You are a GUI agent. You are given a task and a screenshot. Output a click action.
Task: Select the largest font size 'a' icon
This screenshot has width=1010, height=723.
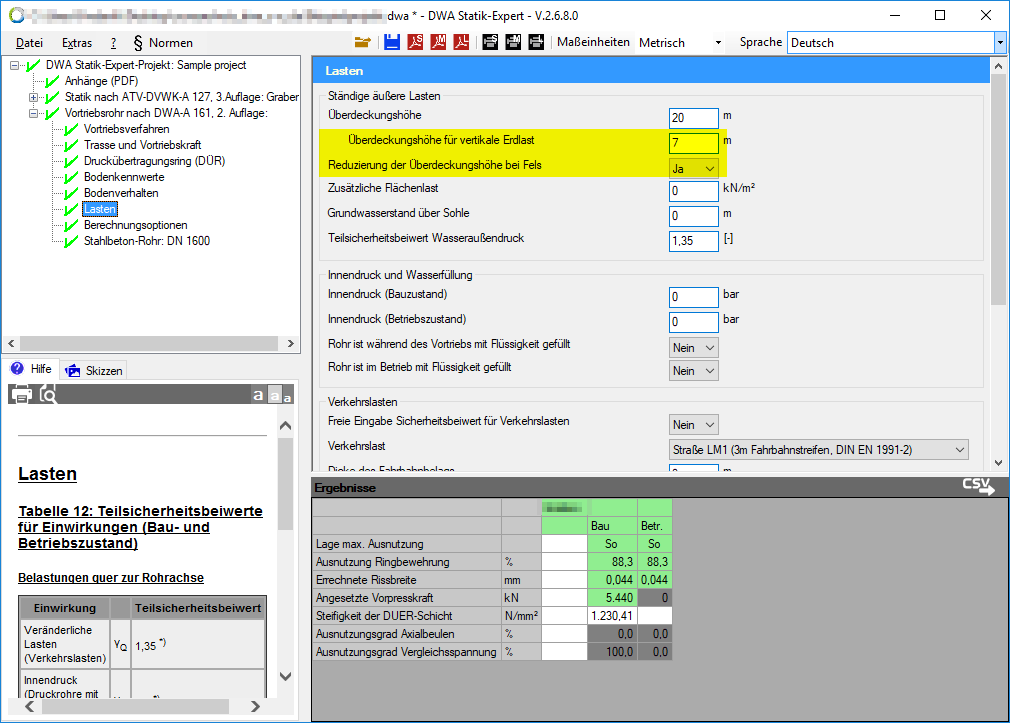(x=258, y=395)
